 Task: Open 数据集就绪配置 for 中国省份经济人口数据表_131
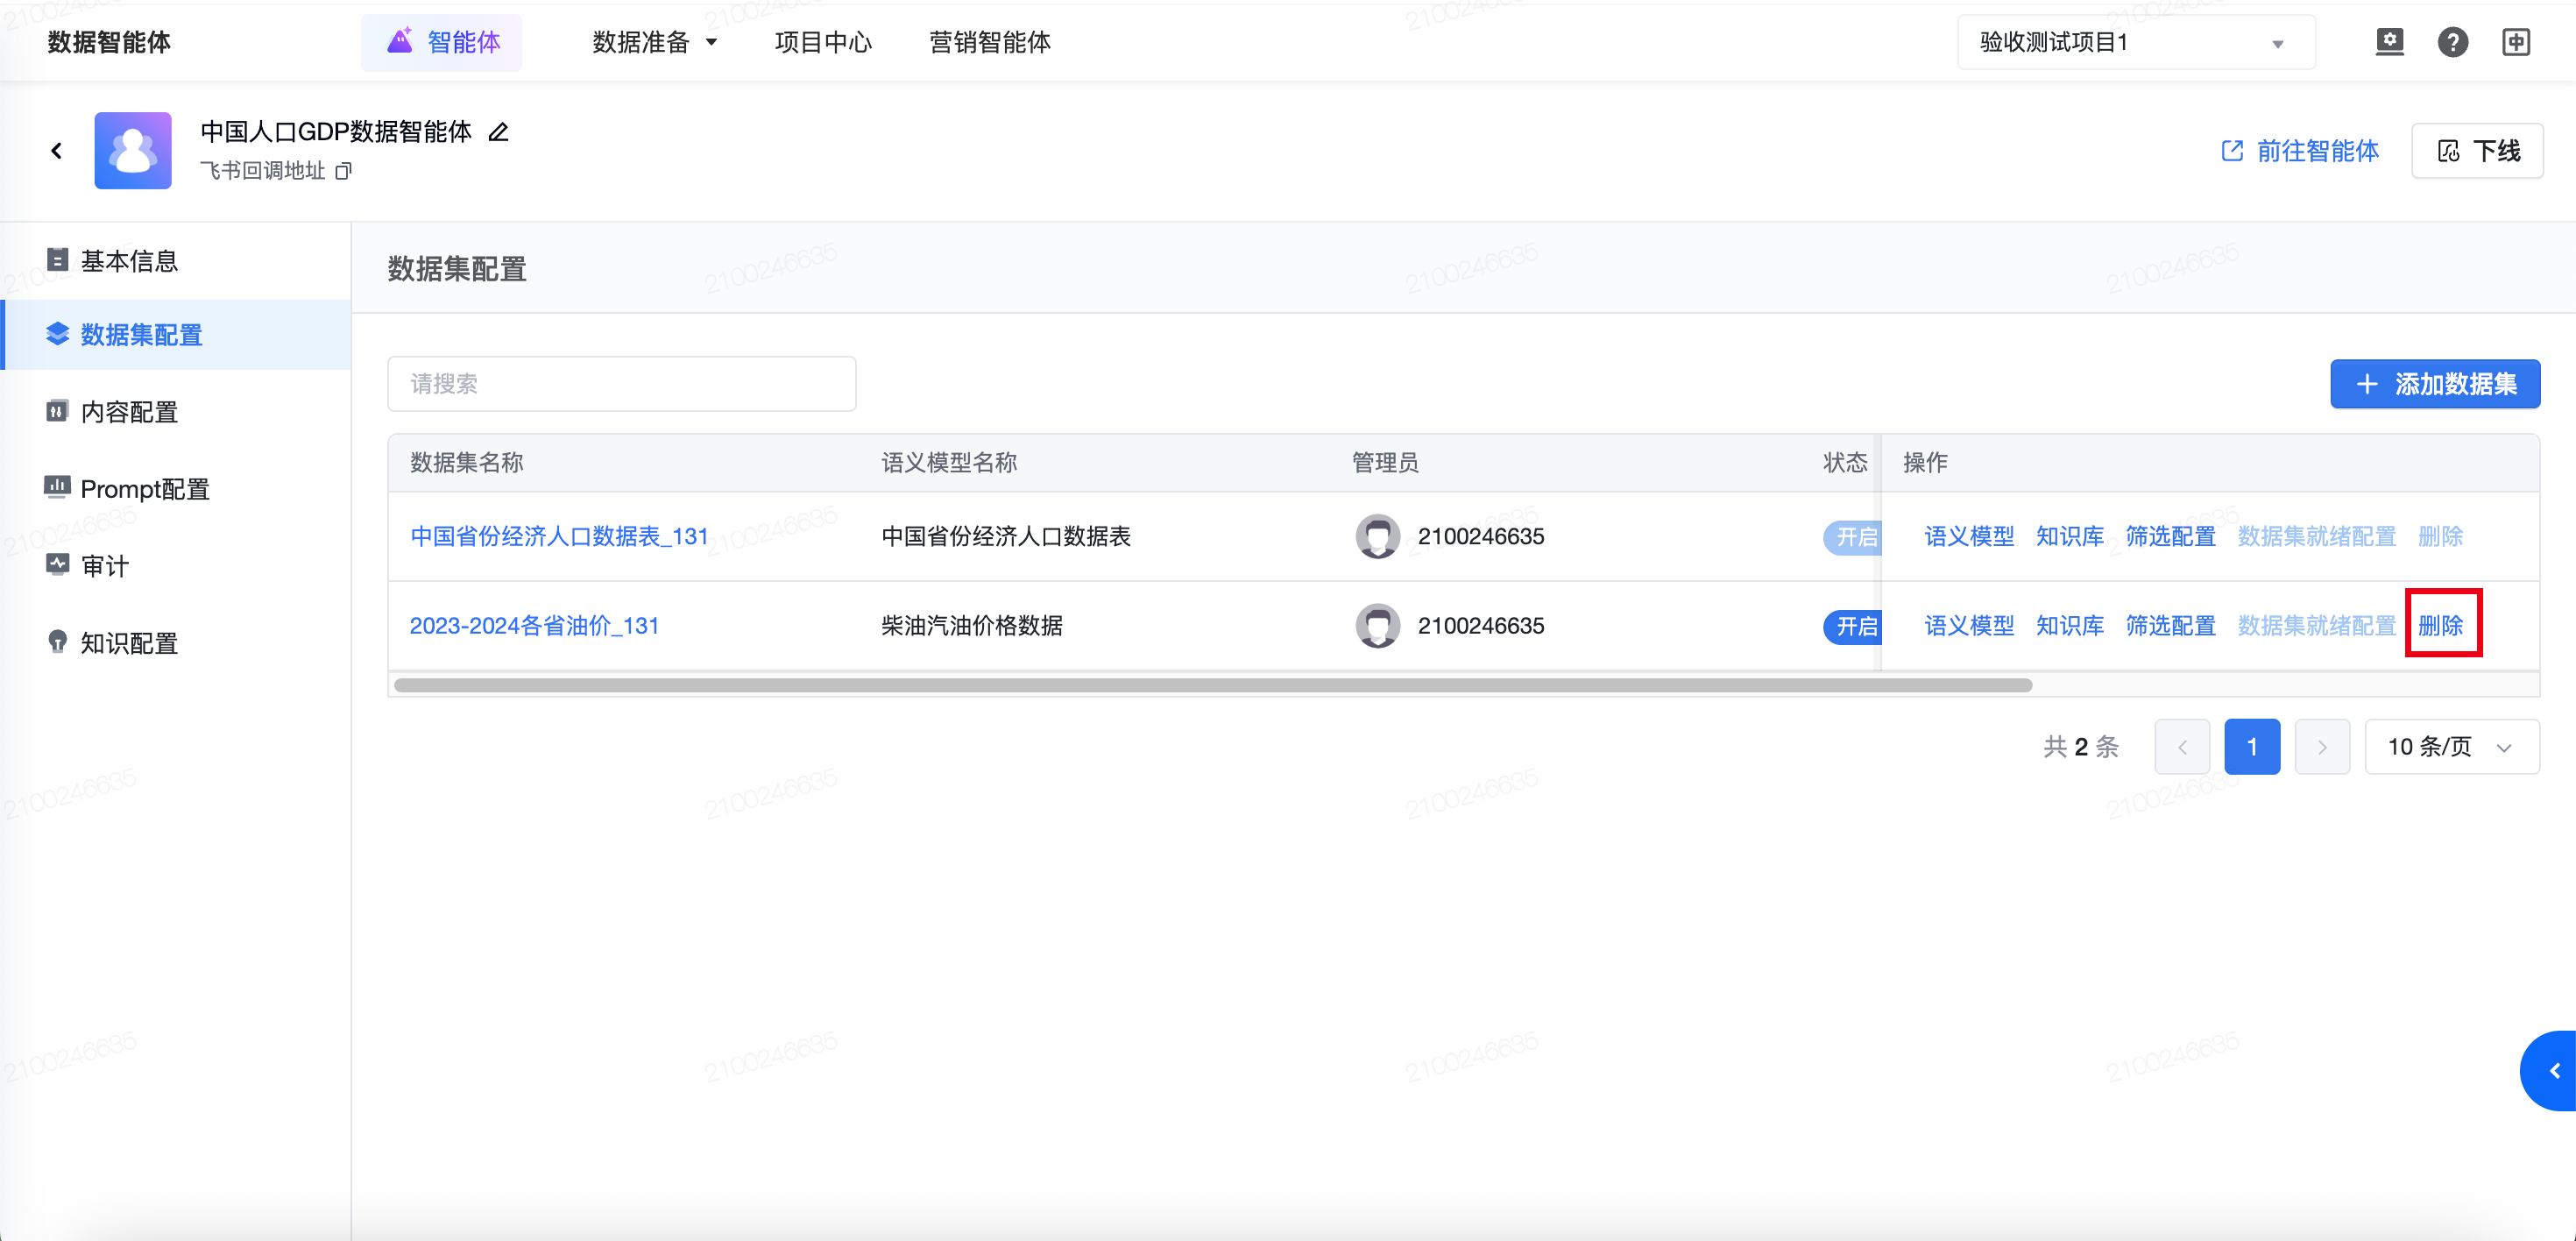(x=2317, y=537)
